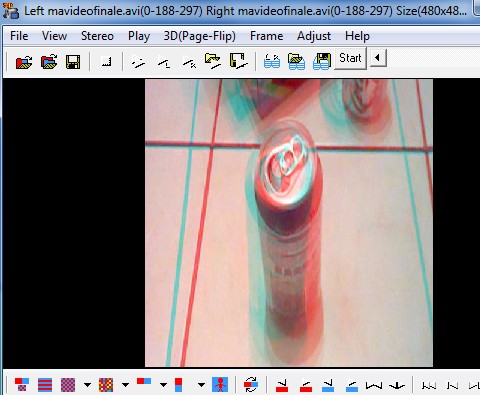Screen dimensions: 480x395
Task: Click the second red bar alignment icon
Action: point(306,385)
